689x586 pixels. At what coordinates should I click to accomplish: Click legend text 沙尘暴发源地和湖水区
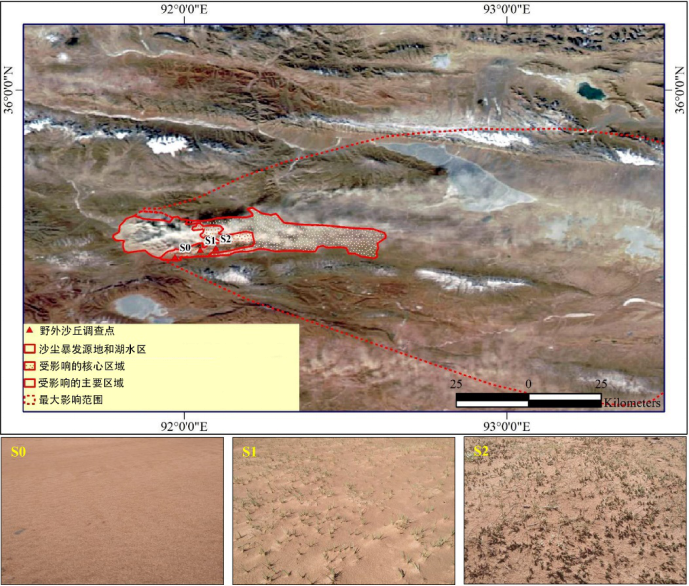pos(92,349)
